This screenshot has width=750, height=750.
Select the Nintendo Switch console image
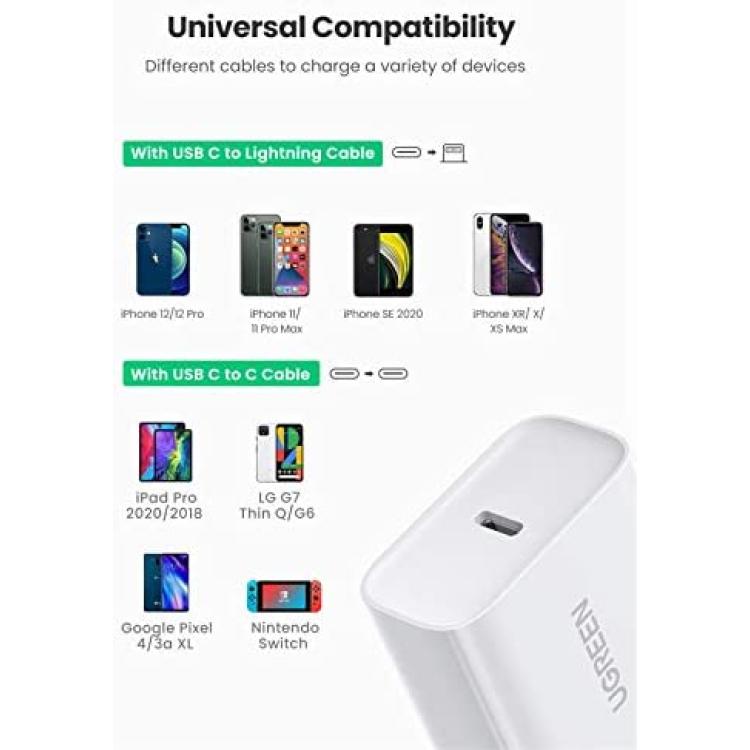coord(284,596)
